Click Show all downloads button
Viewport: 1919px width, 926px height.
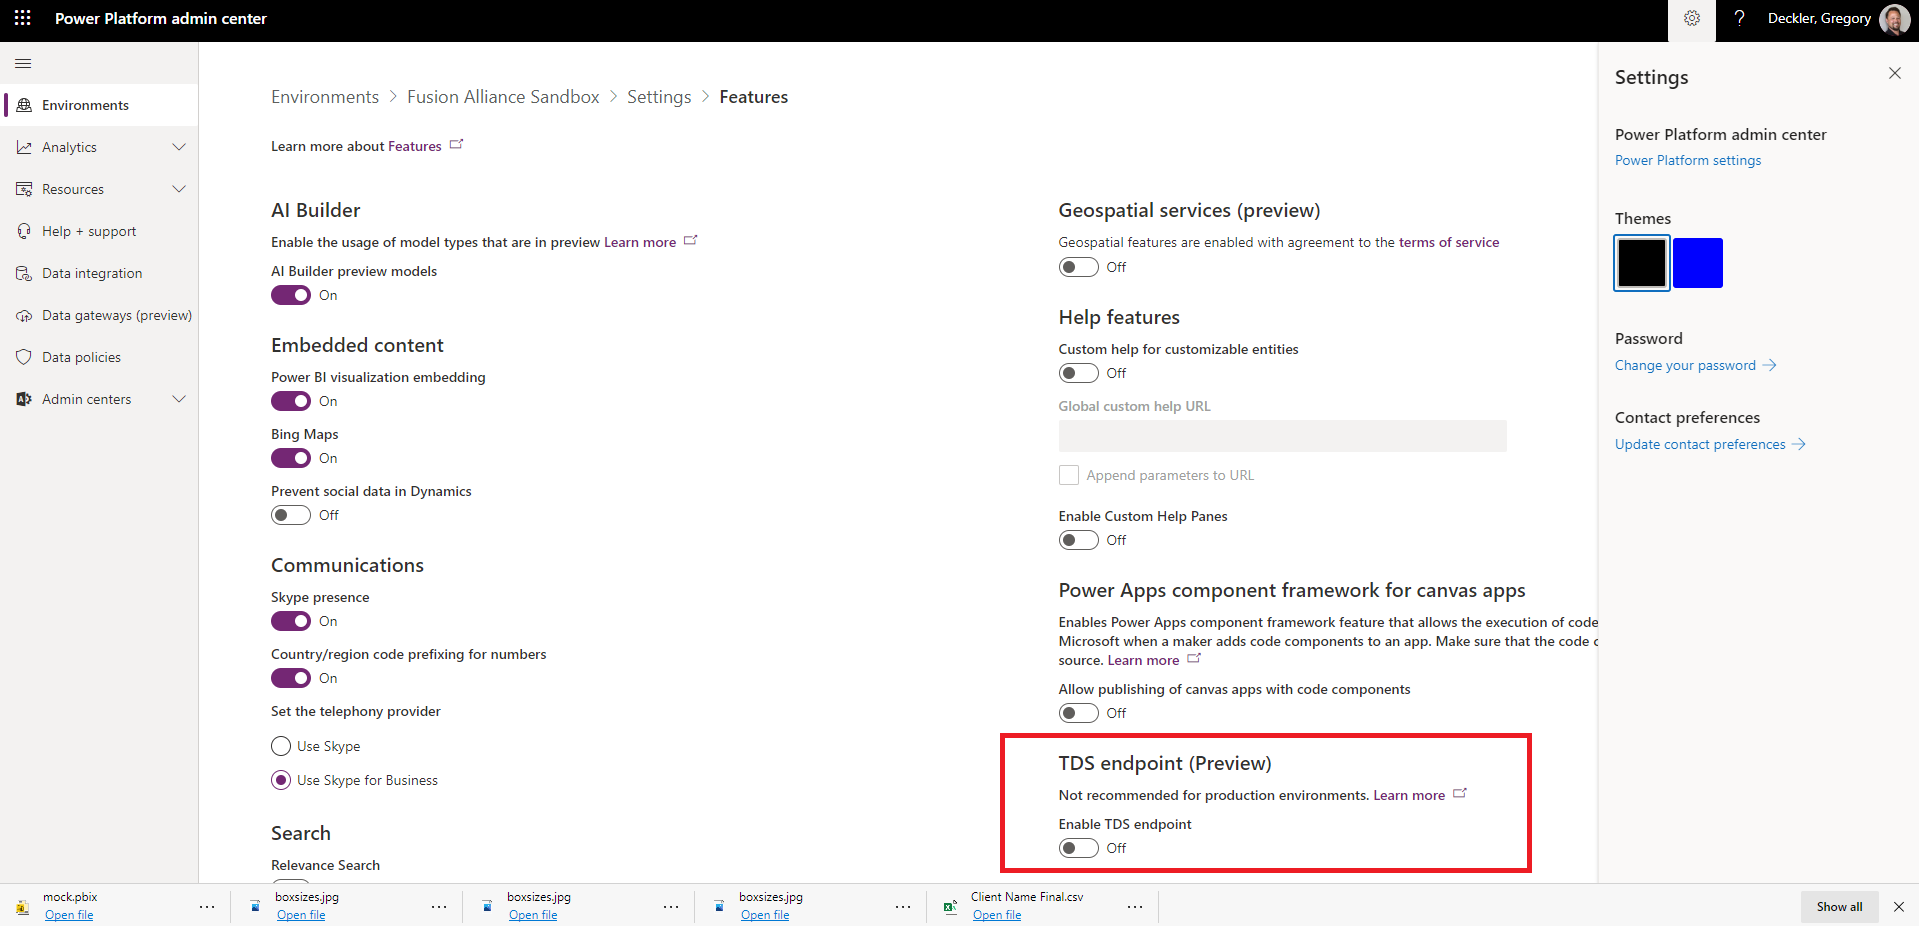pos(1839,907)
